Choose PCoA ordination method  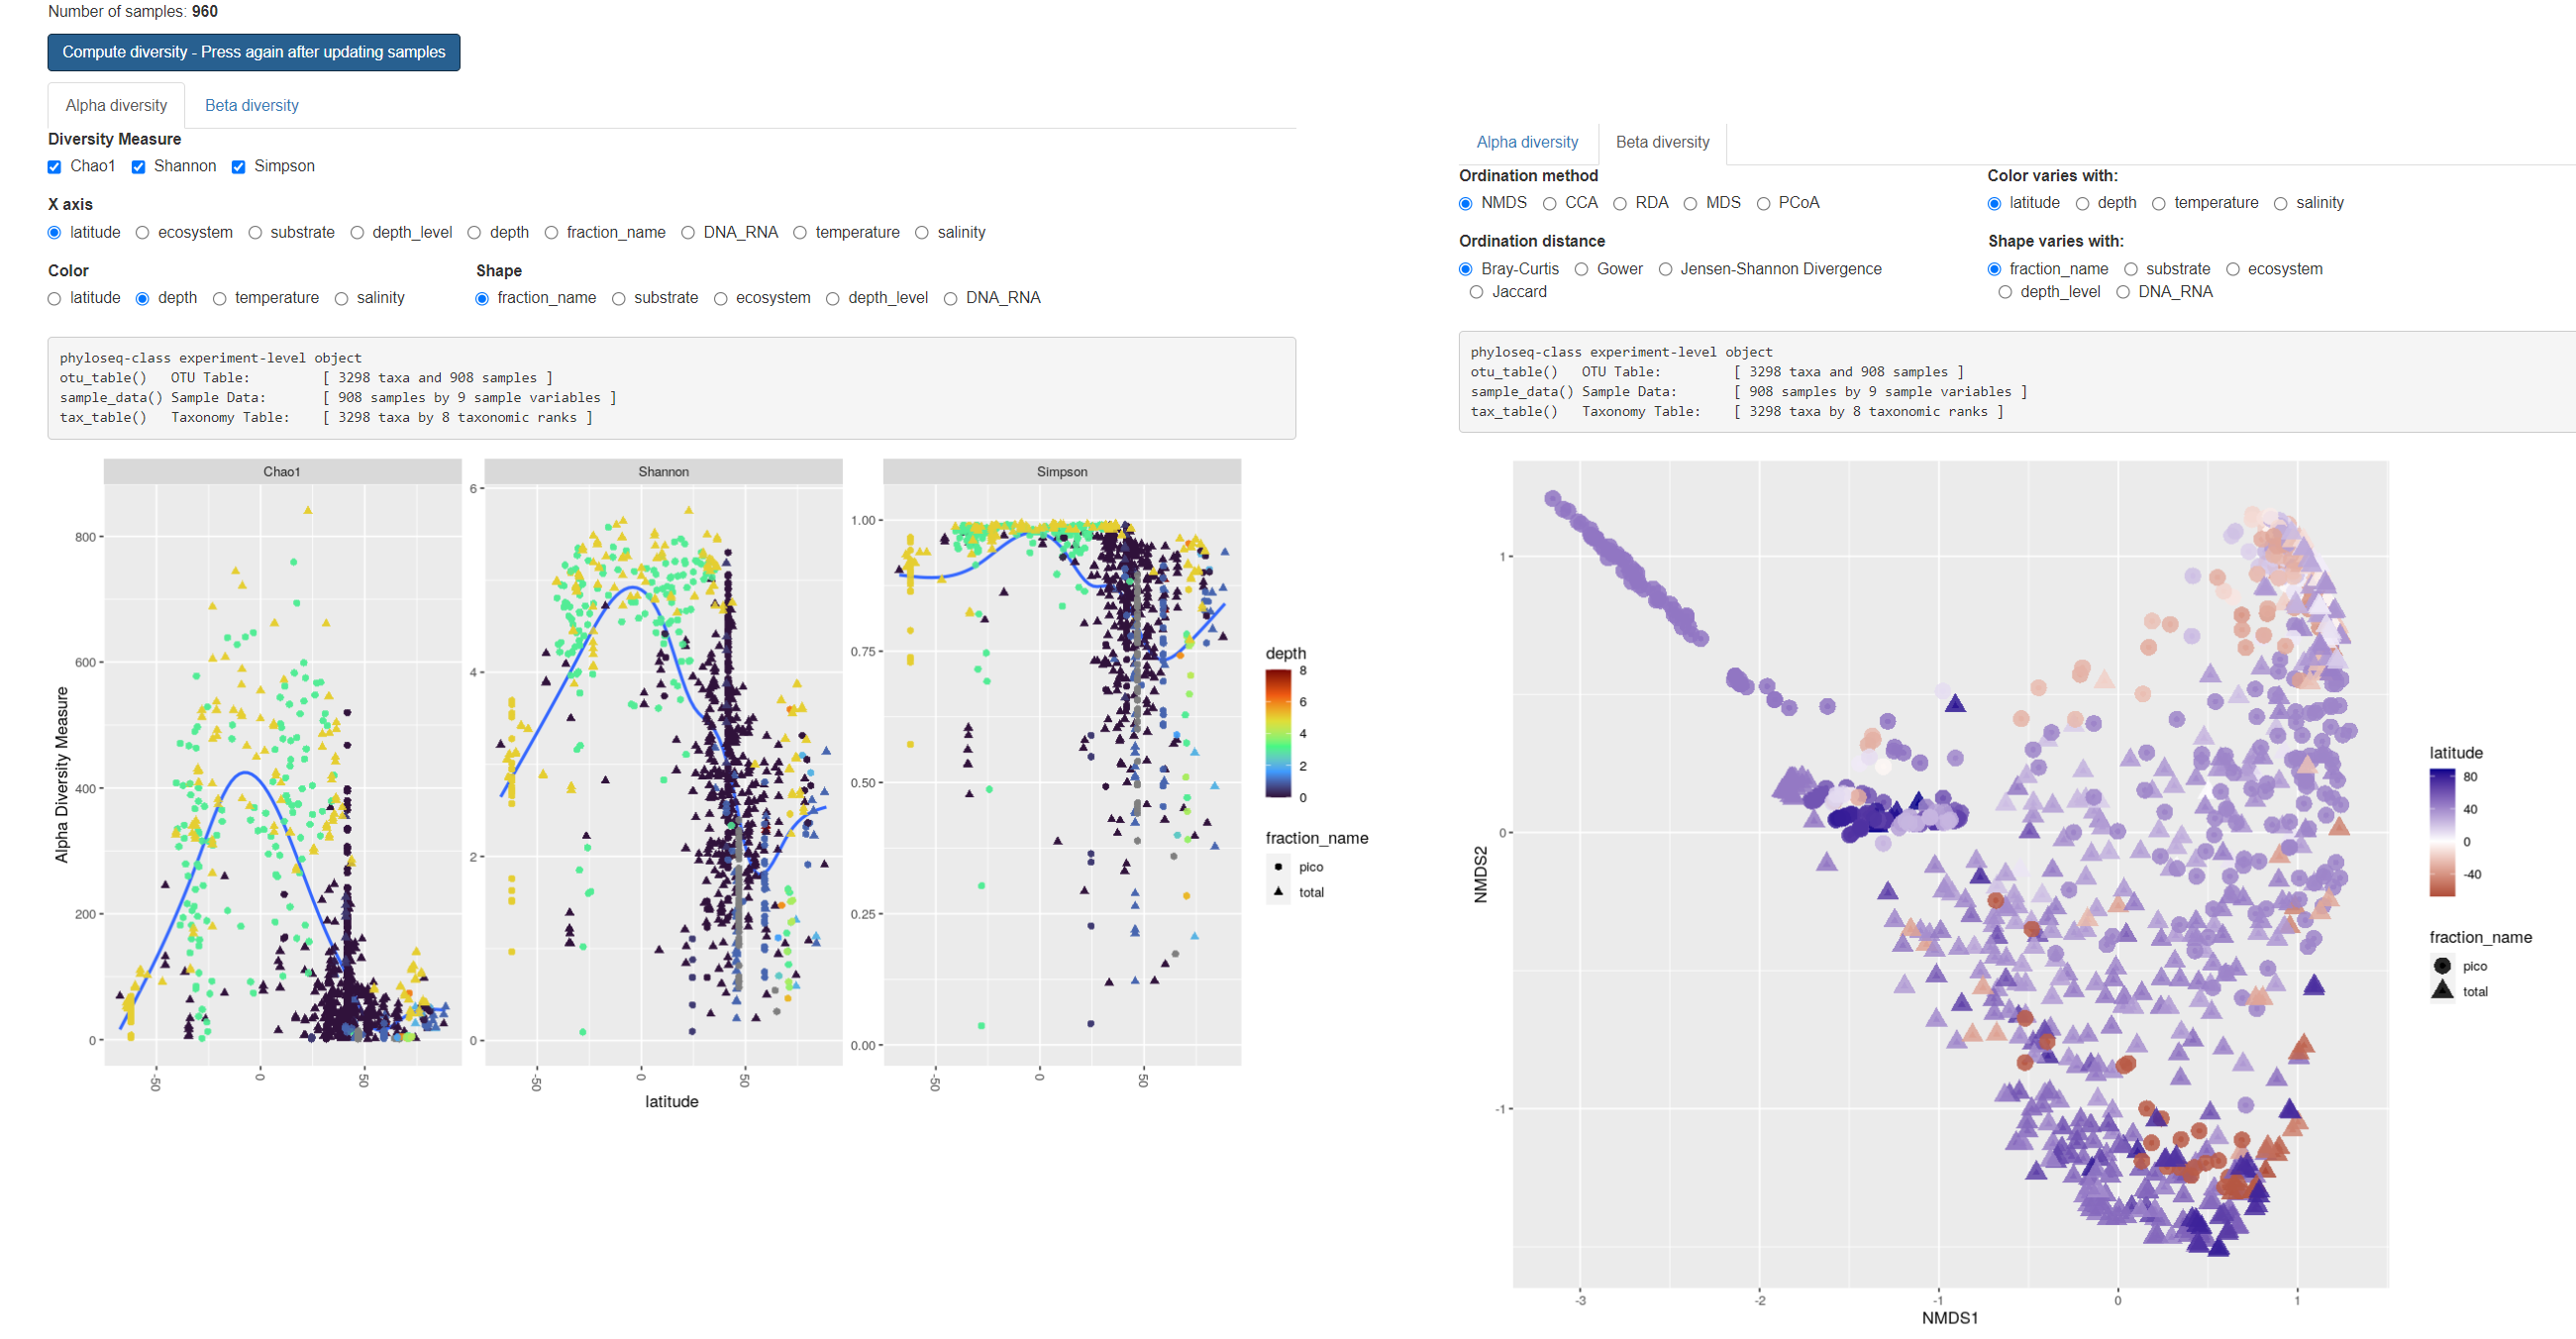point(1763,204)
